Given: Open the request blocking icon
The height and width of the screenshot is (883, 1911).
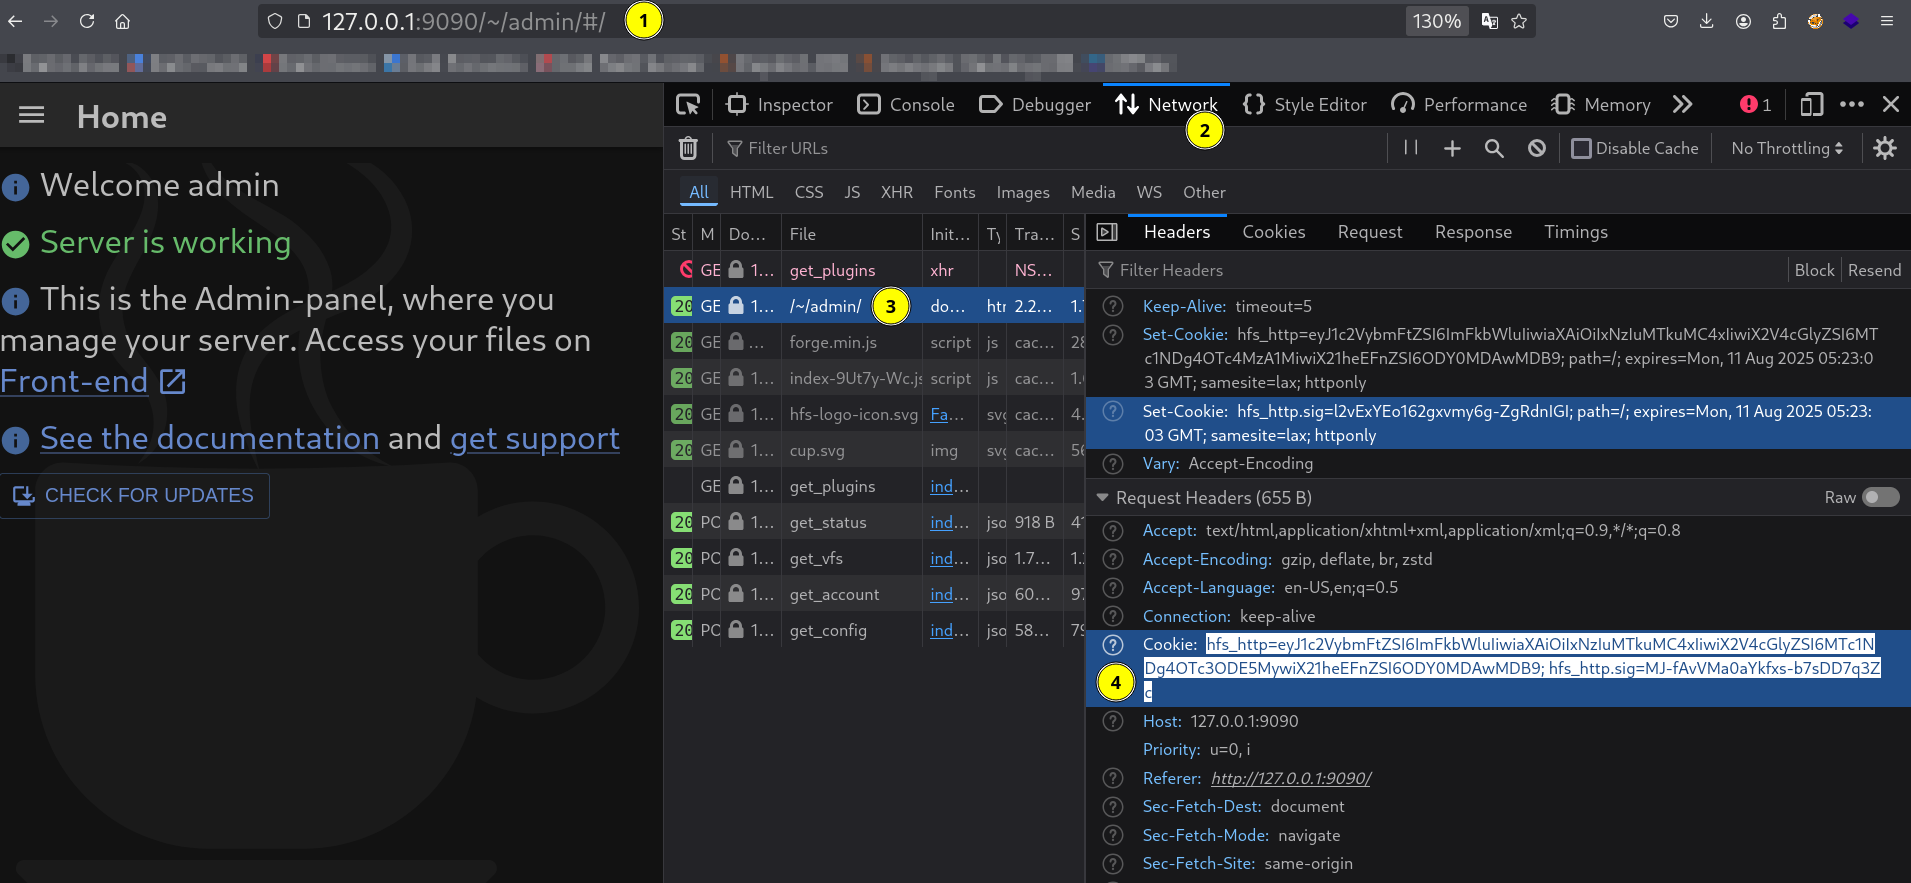Looking at the screenshot, I should click(1537, 148).
